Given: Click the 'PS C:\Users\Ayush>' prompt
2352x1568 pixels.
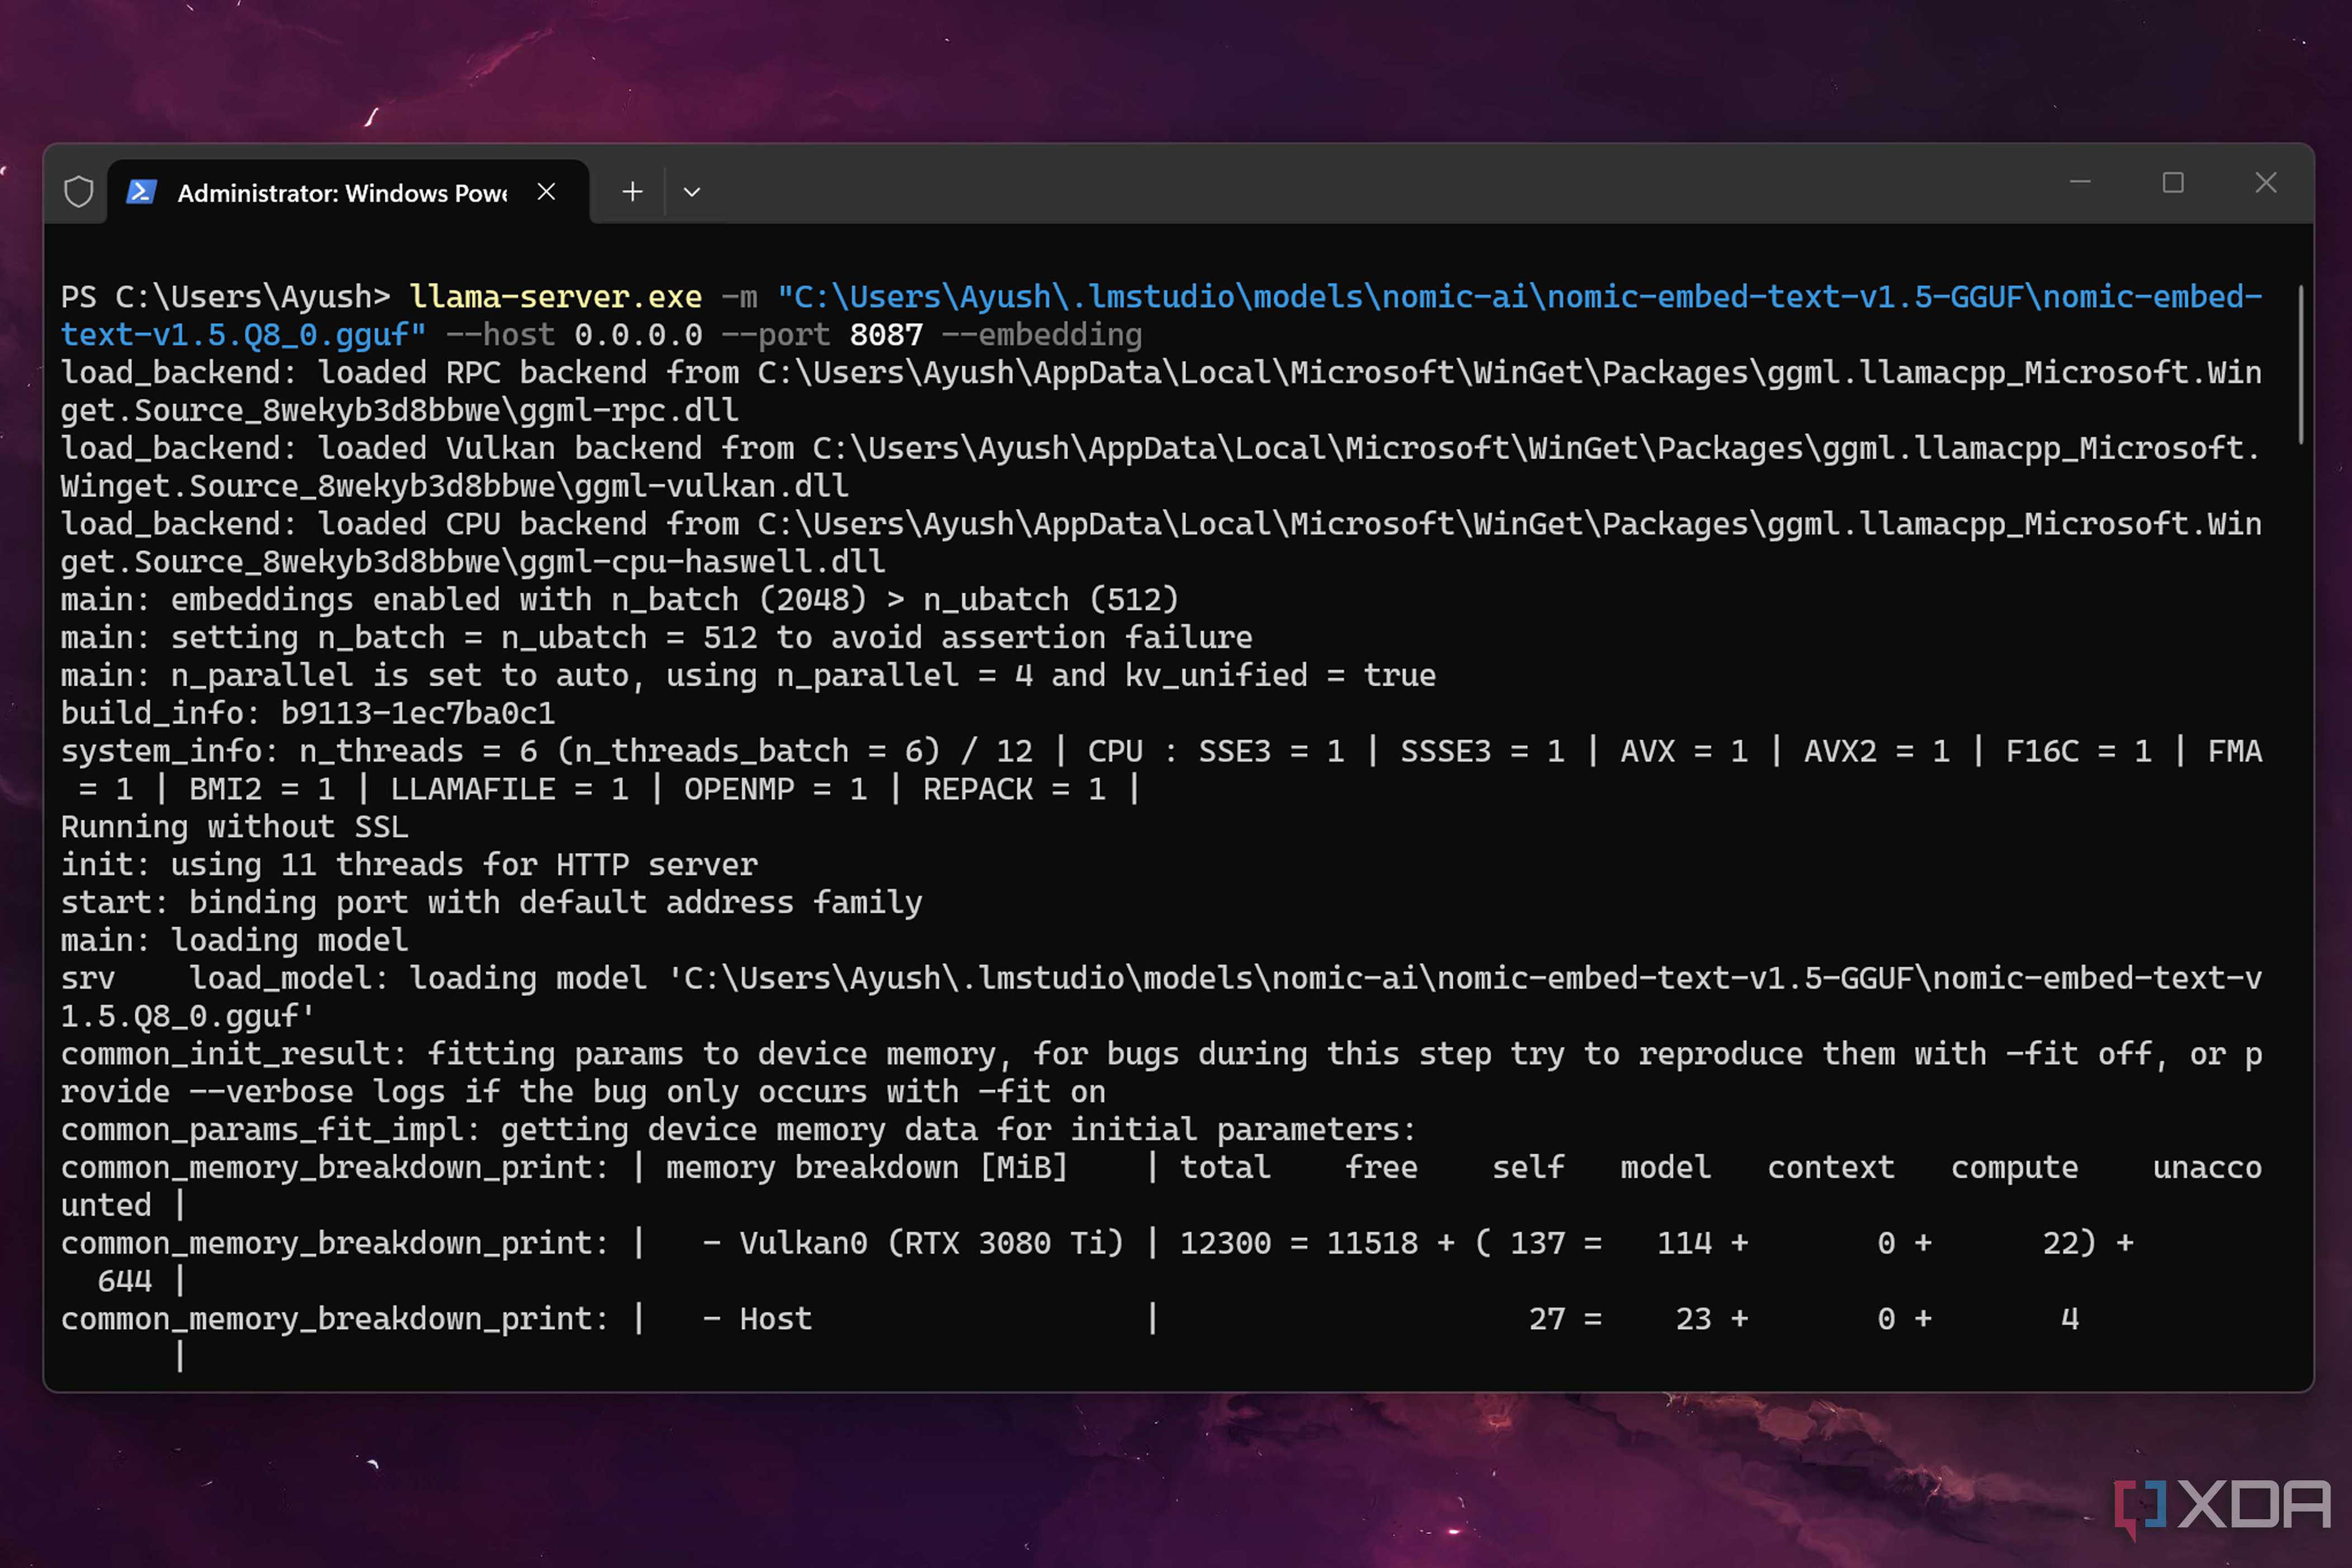Looking at the screenshot, I should (x=225, y=297).
